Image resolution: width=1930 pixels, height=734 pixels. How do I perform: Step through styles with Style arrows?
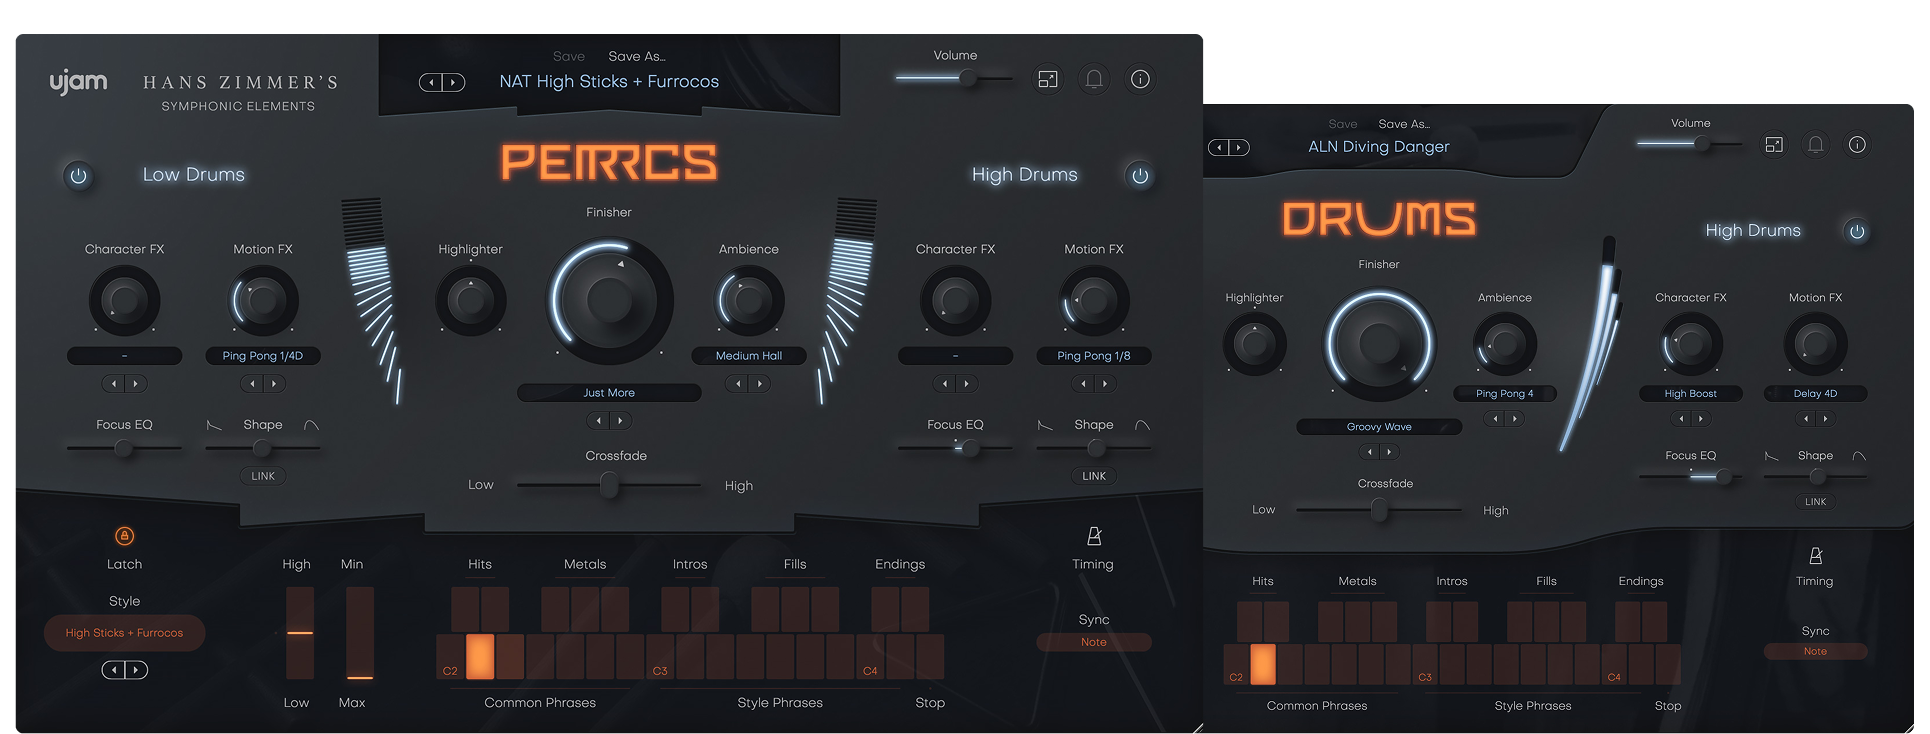(124, 670)
